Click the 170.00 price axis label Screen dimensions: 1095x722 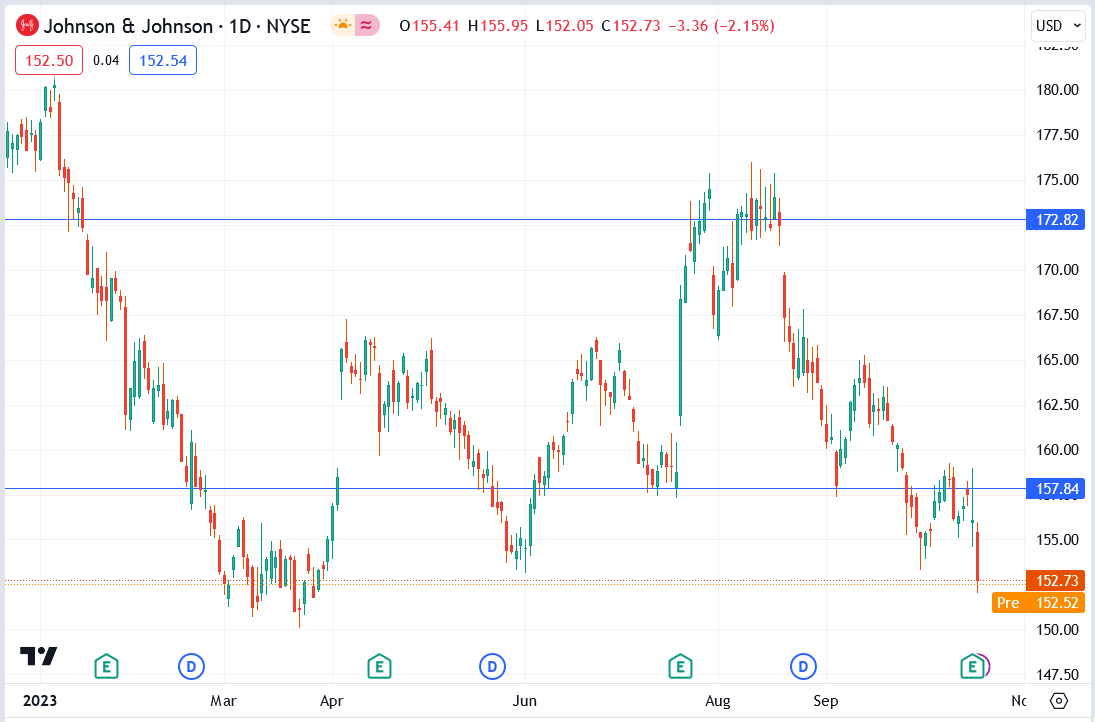pyautogui.click(x=1057, y=270)
